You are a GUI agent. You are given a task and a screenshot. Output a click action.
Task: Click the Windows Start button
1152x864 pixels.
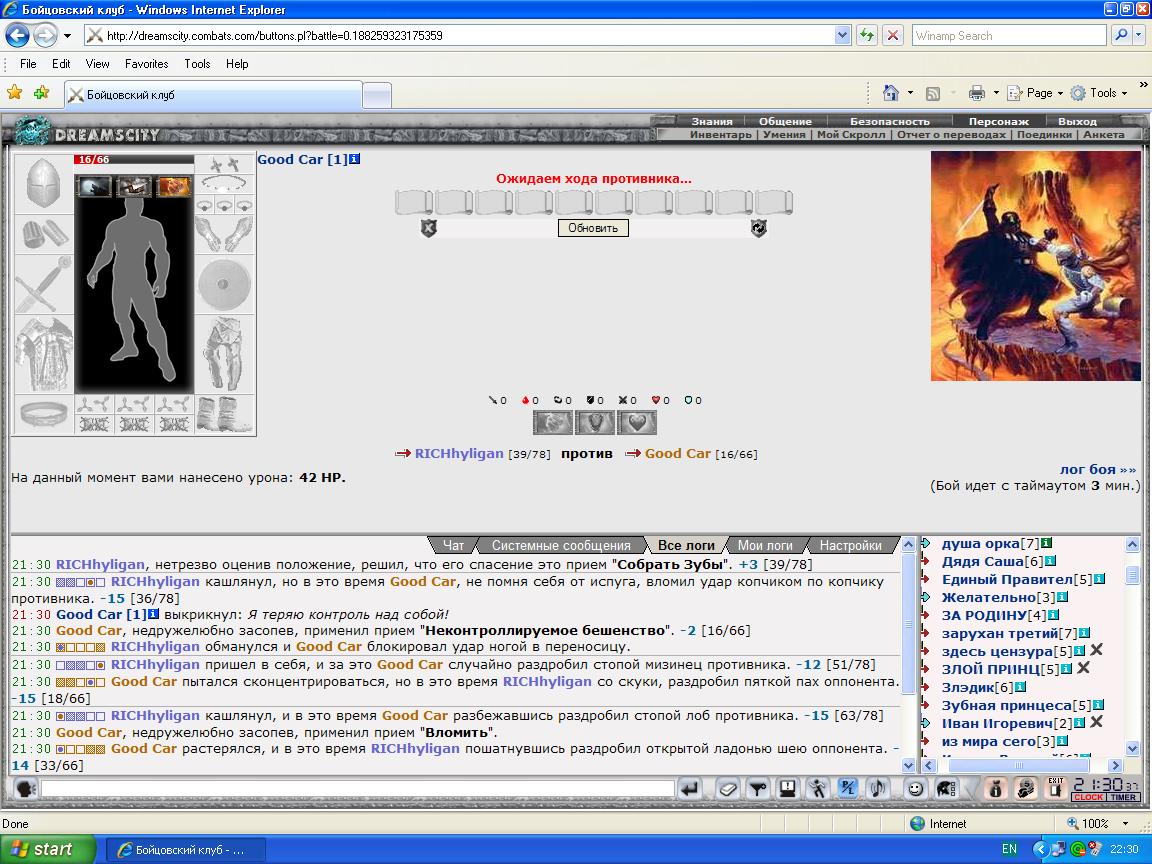[48, 849]
